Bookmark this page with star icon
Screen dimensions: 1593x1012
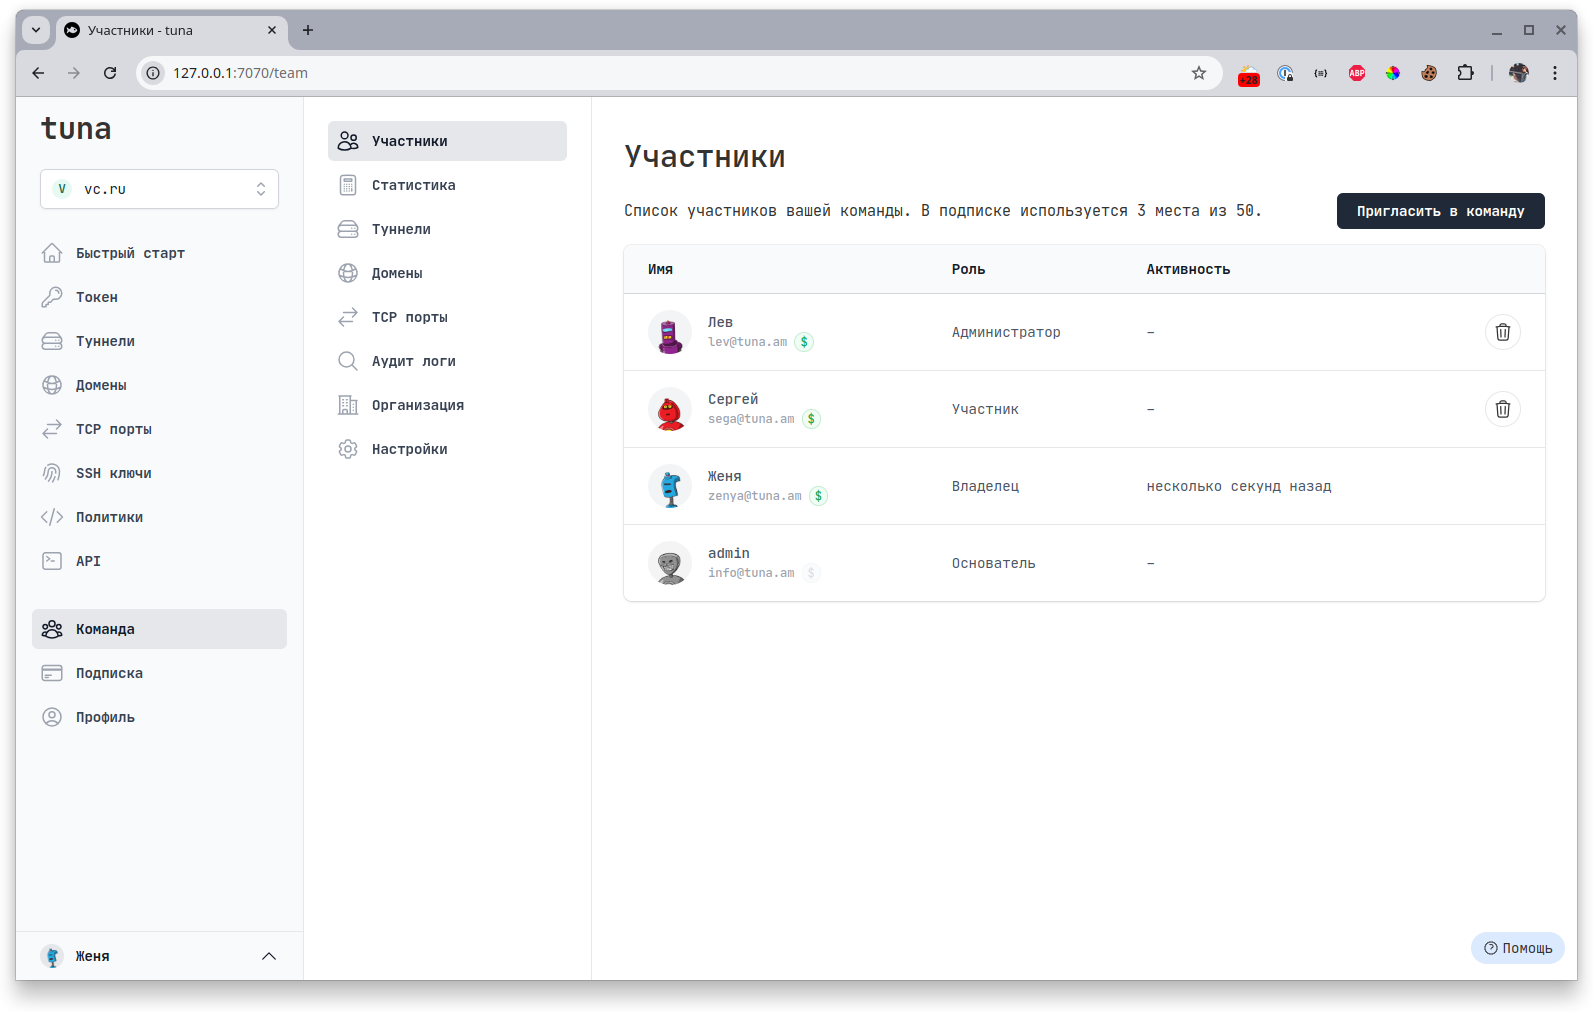click(x=1198, y=73)
